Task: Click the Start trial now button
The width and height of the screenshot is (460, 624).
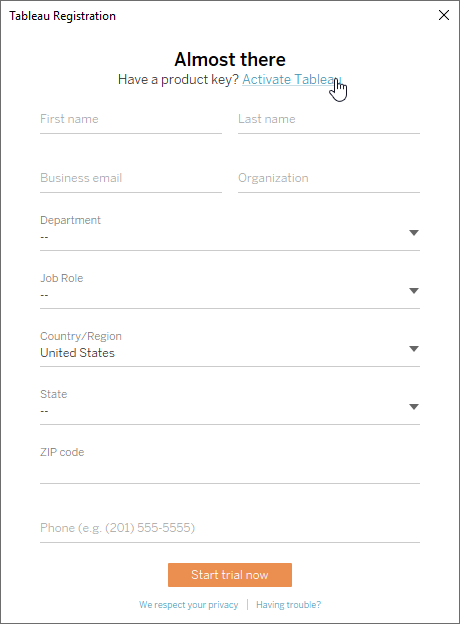Action: point(230,575)
